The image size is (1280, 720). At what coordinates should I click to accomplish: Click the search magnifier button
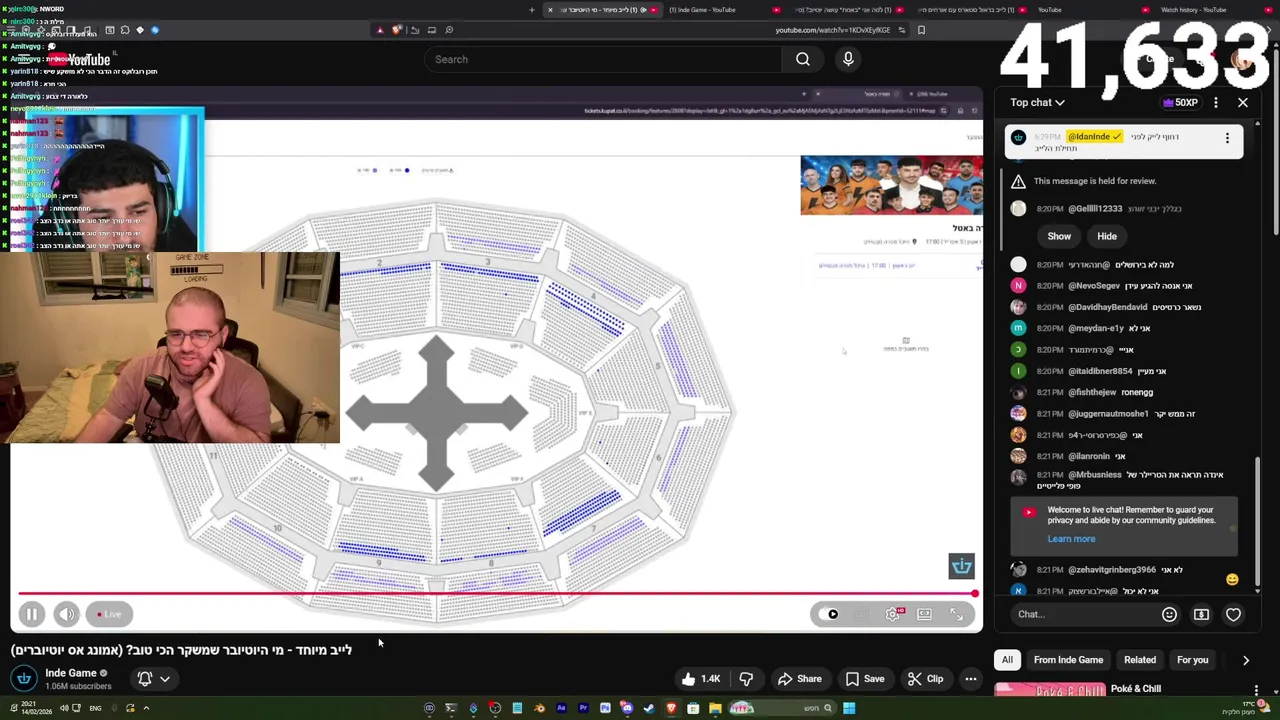pyautogui.click(x=803, y=59)
